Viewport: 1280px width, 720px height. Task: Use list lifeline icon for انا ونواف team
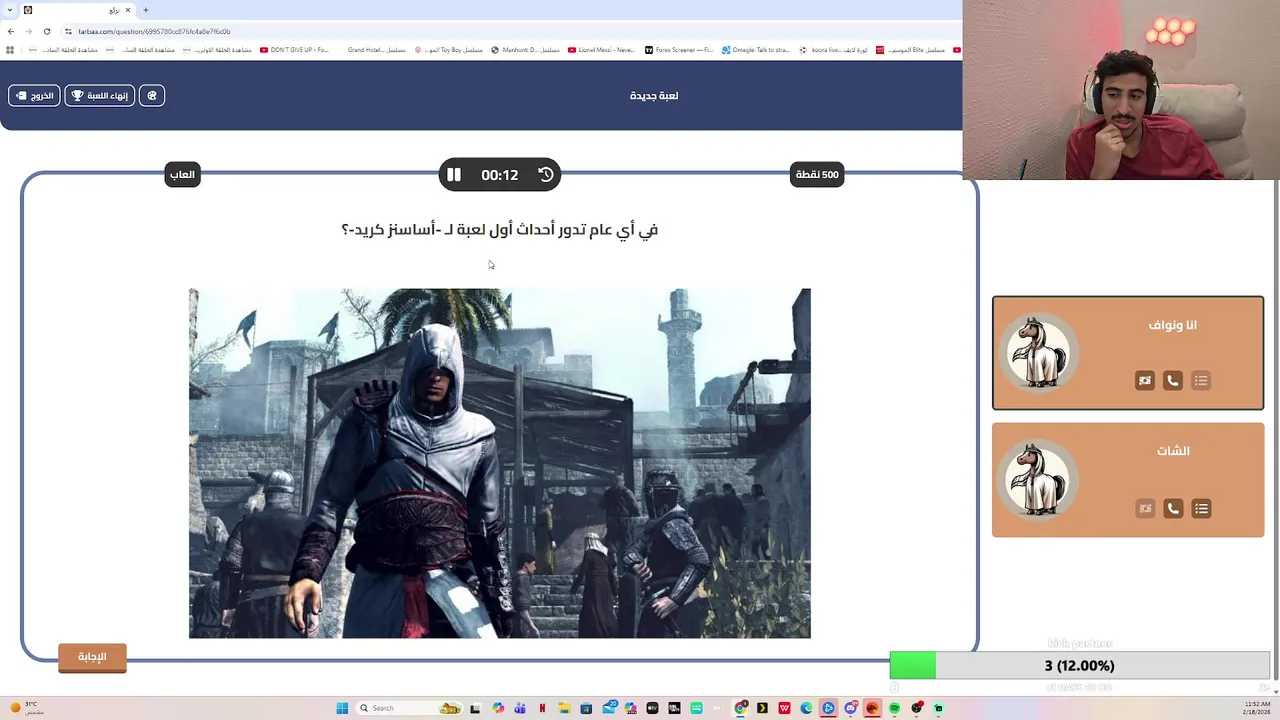click(x=1201, y=381)
